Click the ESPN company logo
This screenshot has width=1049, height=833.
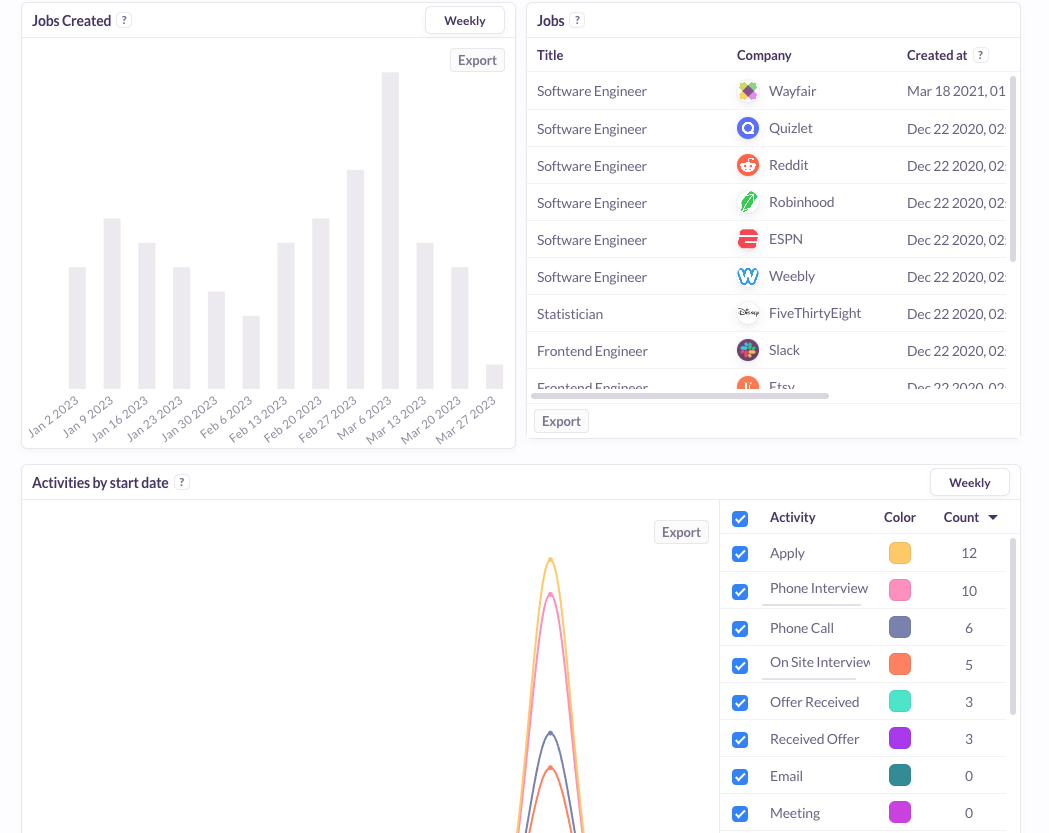click(748, 239)
